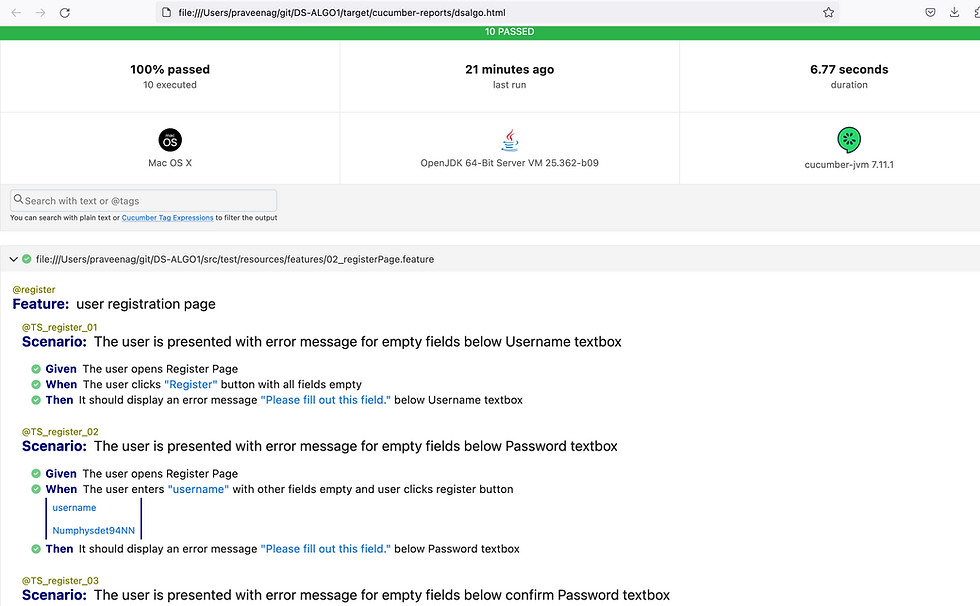
Task: Click the green 10 PASSED status bar
Action: tap(490, 32)
